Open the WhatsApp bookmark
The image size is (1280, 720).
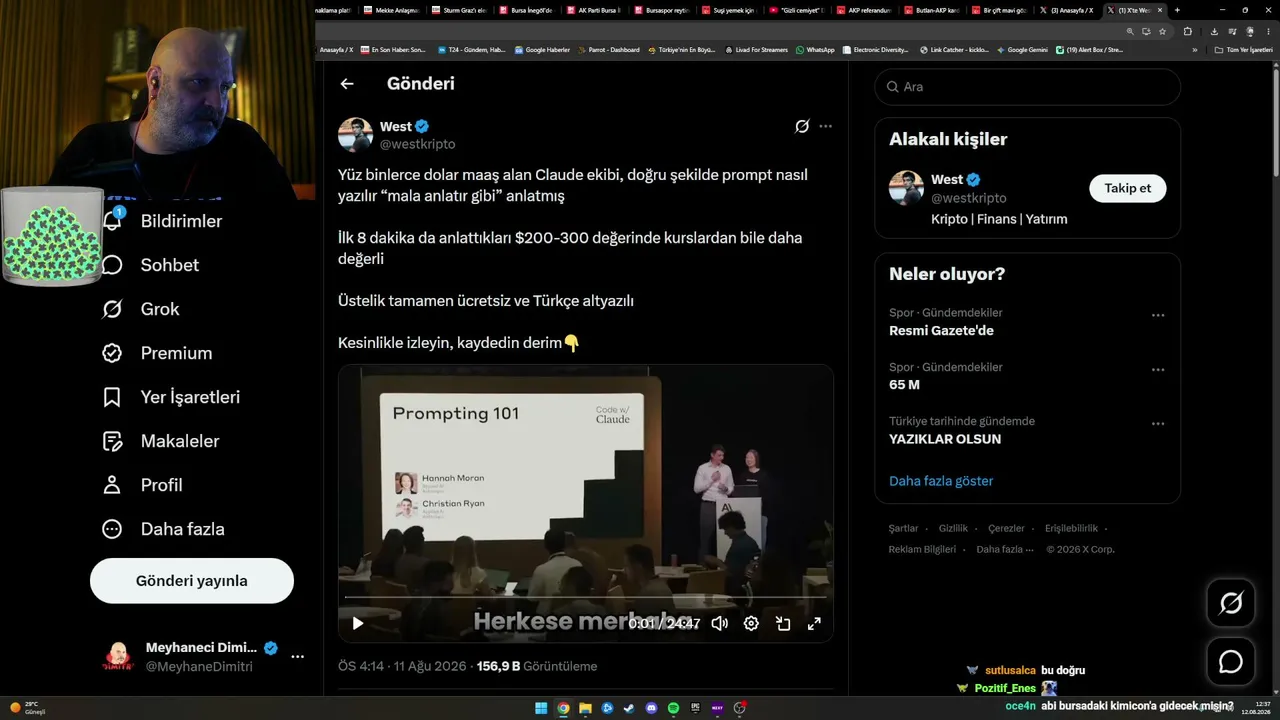(815, 50)
